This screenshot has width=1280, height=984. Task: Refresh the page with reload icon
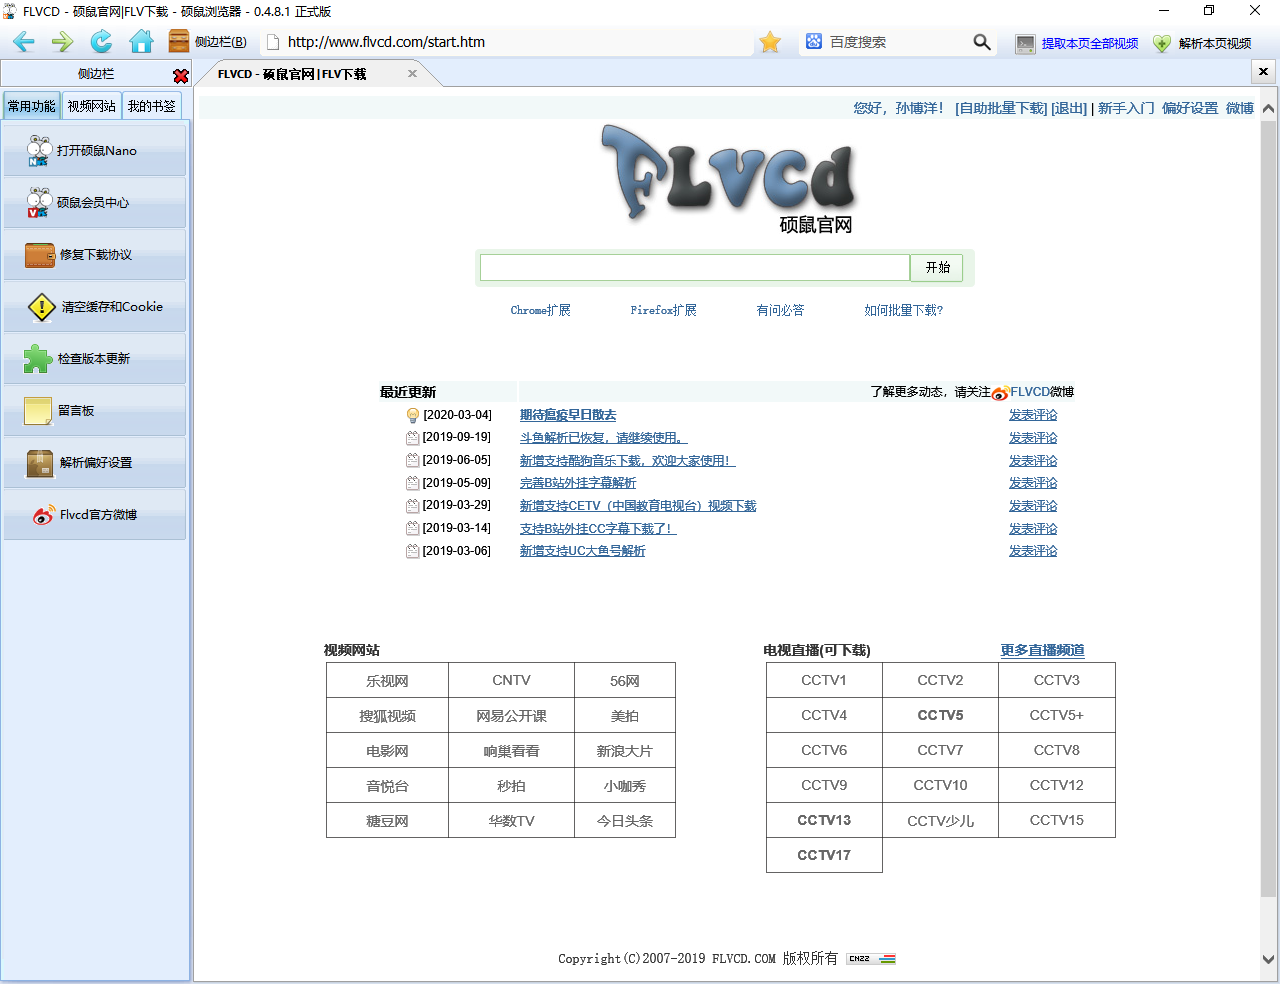pos(101,42)
